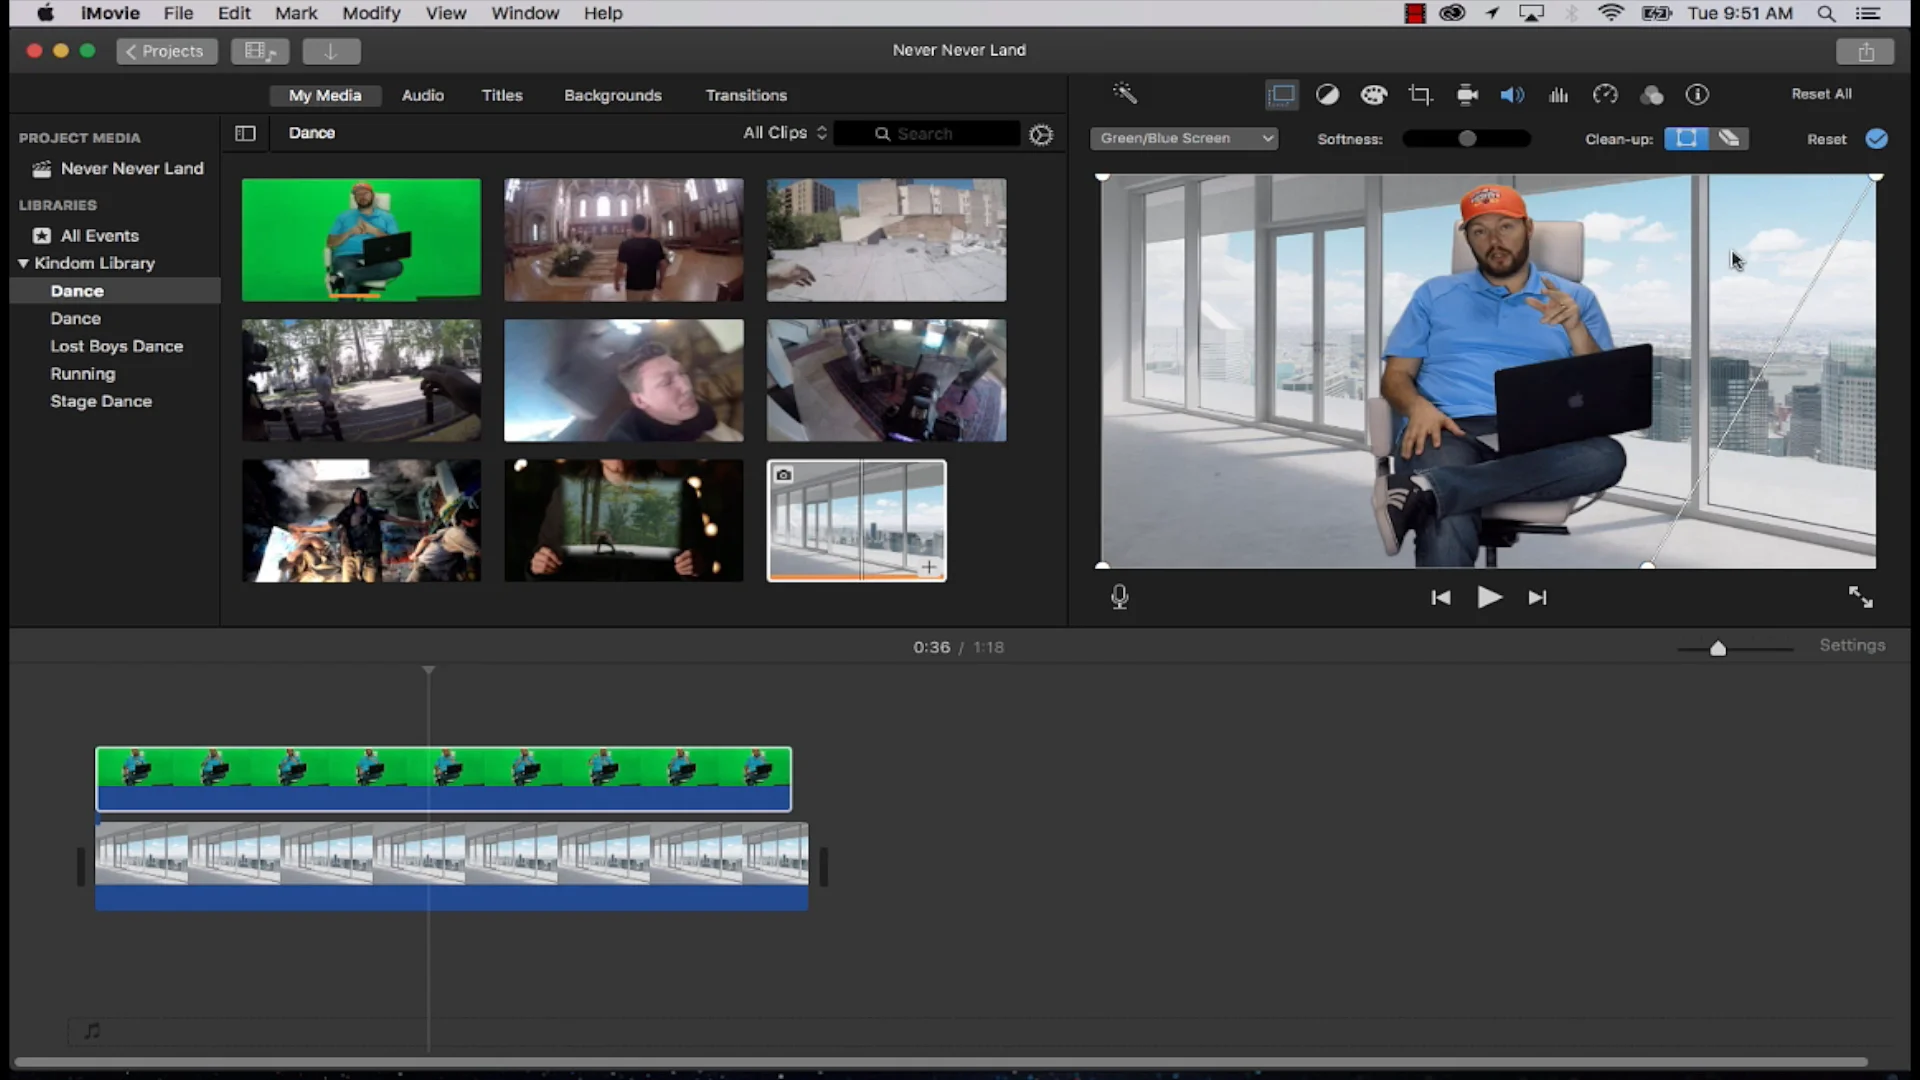Open the stabilization camera tool
This screenshot has height=1080, width=1920.
tap(1467, 95)
